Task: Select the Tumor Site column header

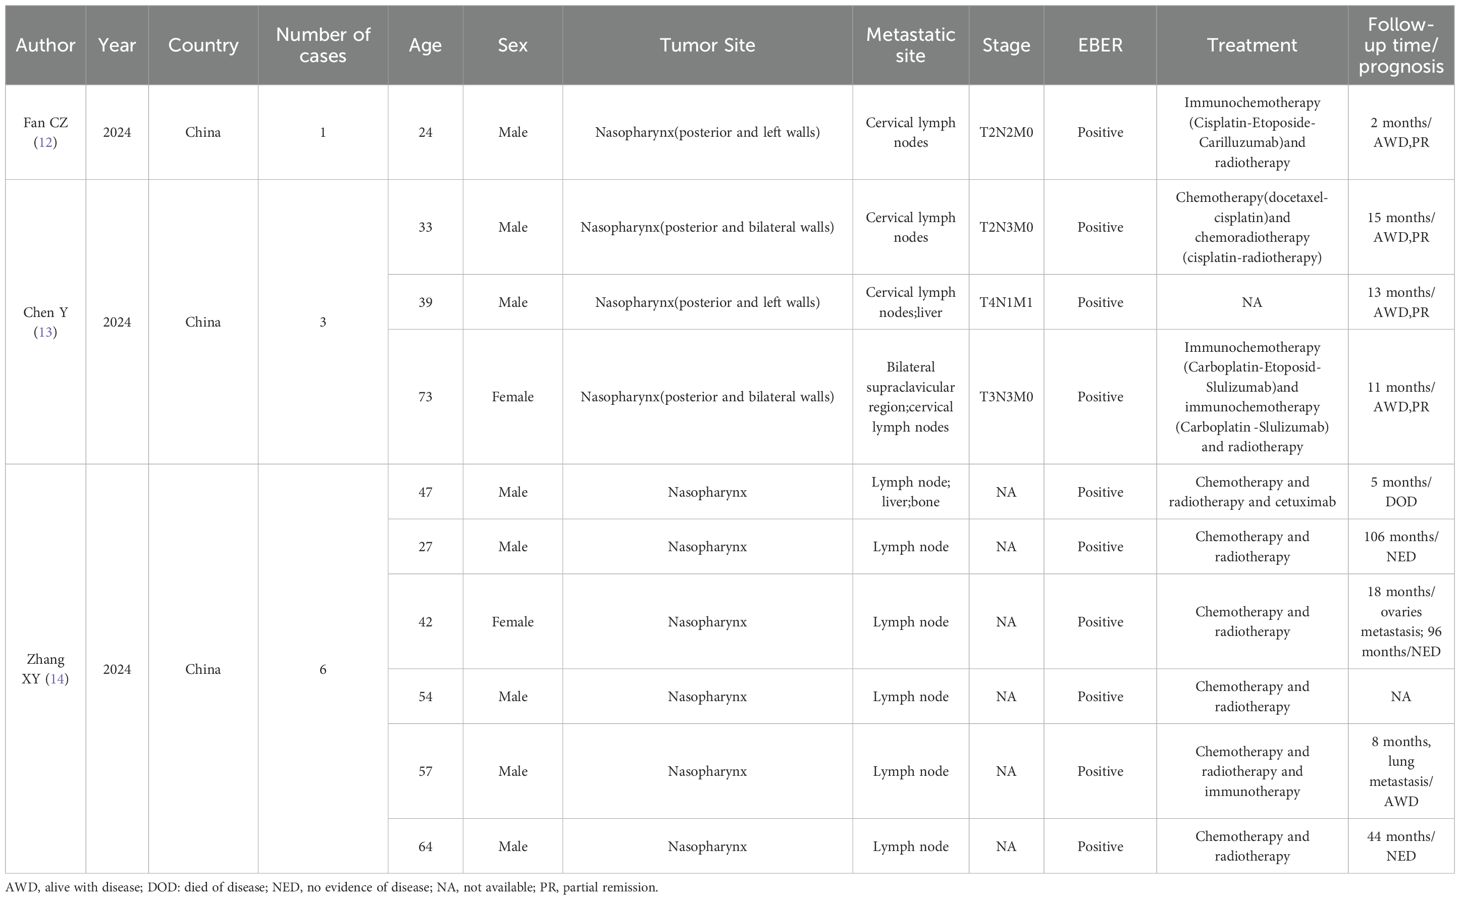Action: pyautogui.click(x=707, y=45)
